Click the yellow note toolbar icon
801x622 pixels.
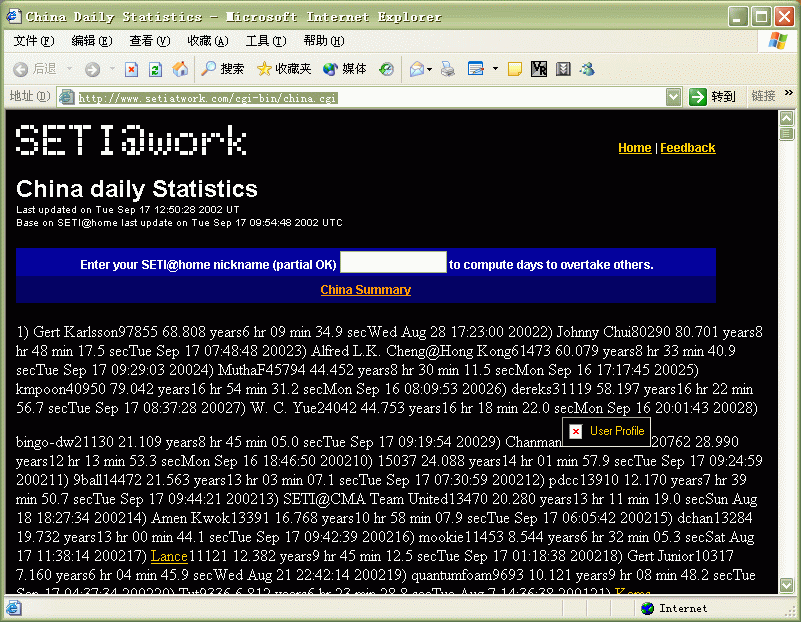pos(514,69)
